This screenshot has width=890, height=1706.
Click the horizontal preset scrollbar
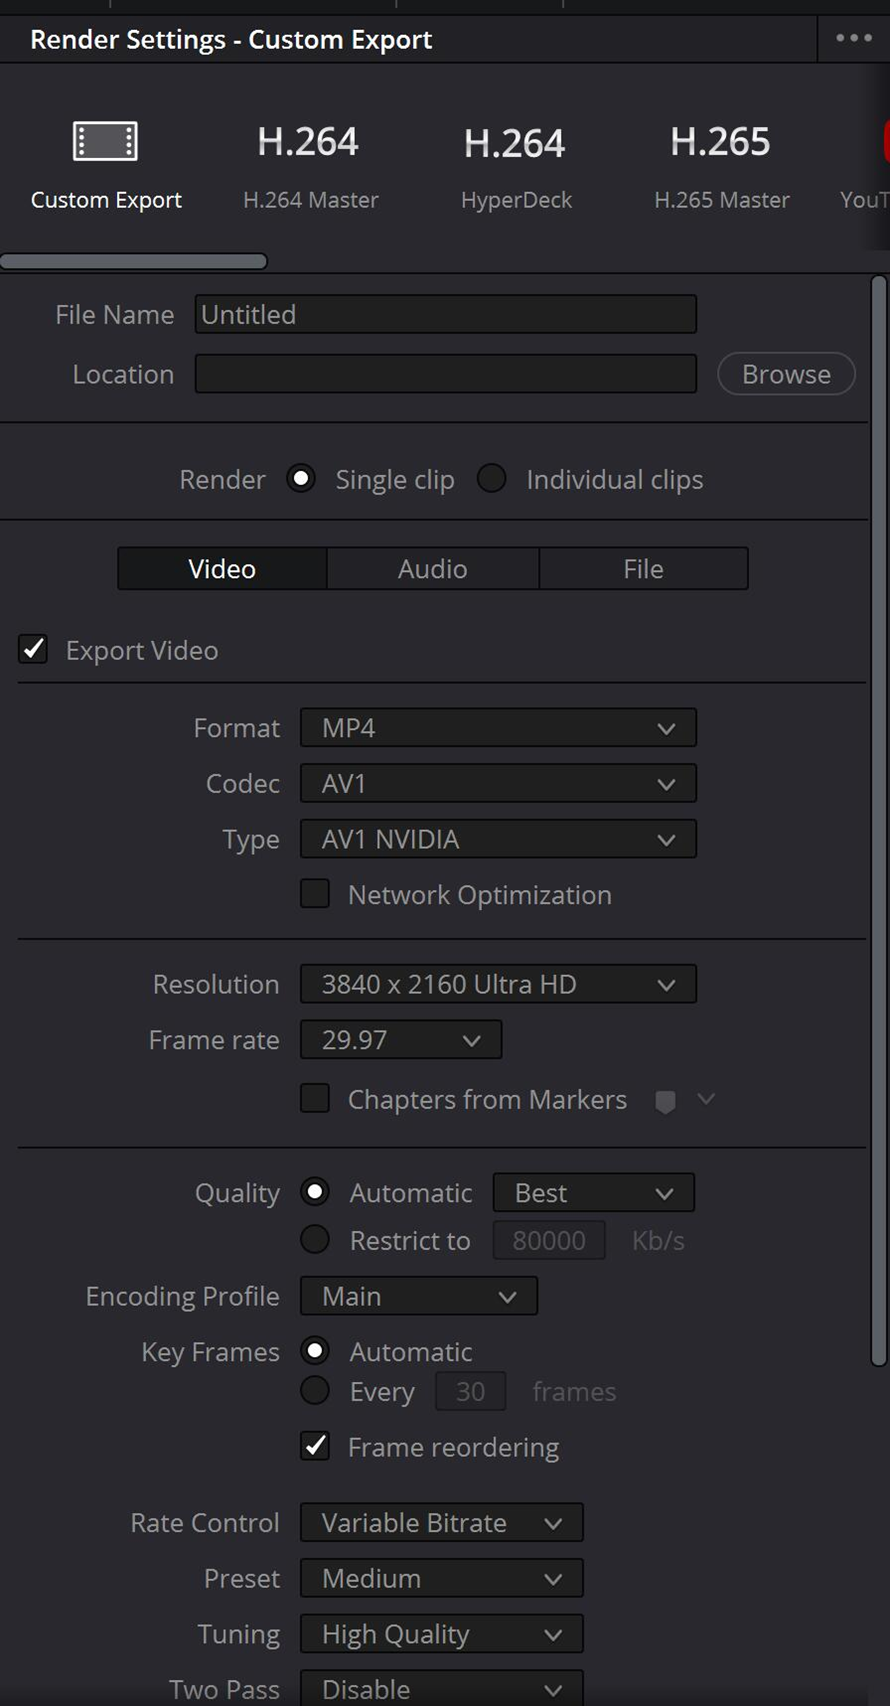[x=134, y=262]
